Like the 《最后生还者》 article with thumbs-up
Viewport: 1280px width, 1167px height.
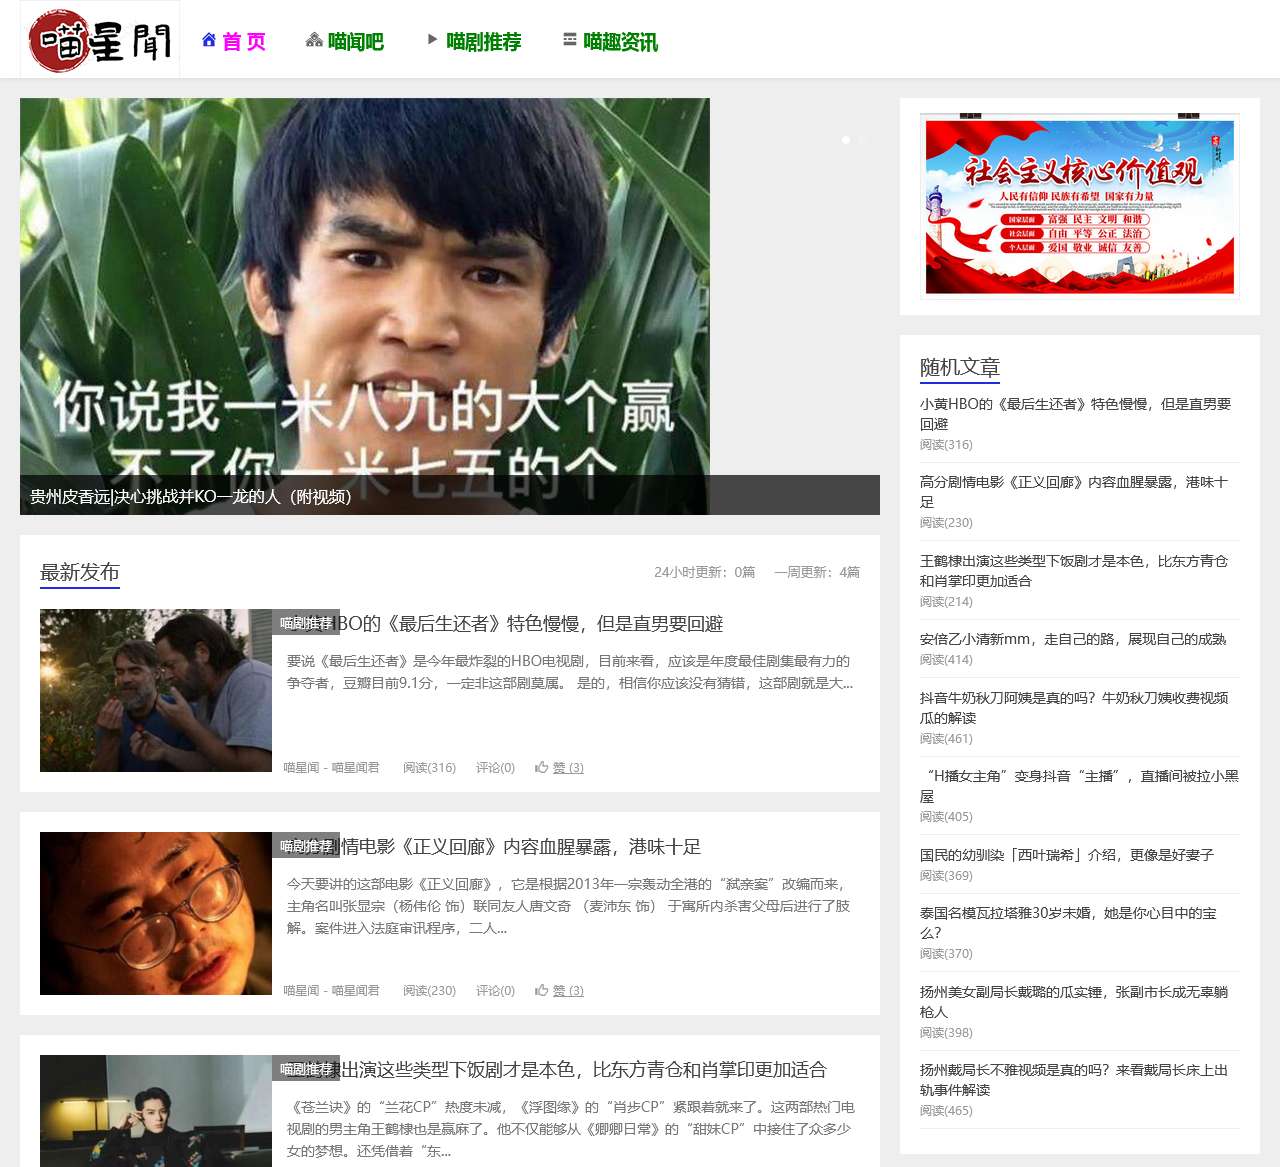[559, 768]
